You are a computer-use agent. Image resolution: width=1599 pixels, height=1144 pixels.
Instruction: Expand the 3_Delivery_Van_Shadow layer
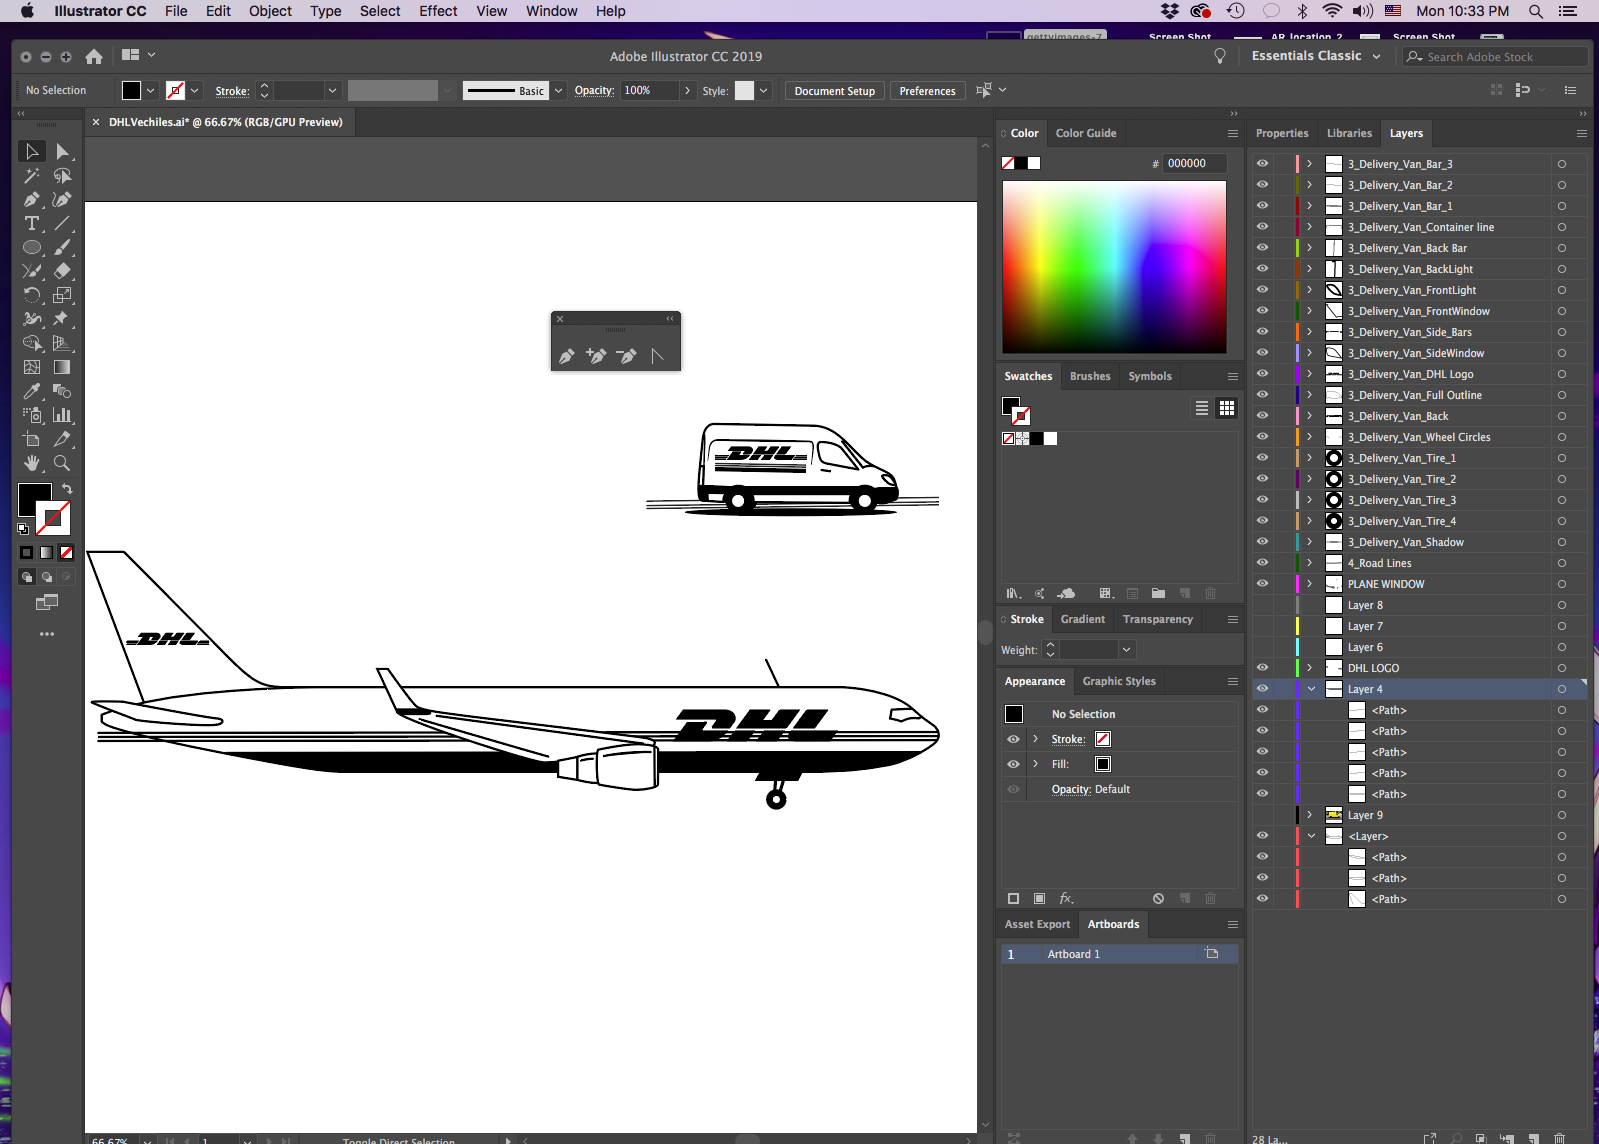[1309, 542]
